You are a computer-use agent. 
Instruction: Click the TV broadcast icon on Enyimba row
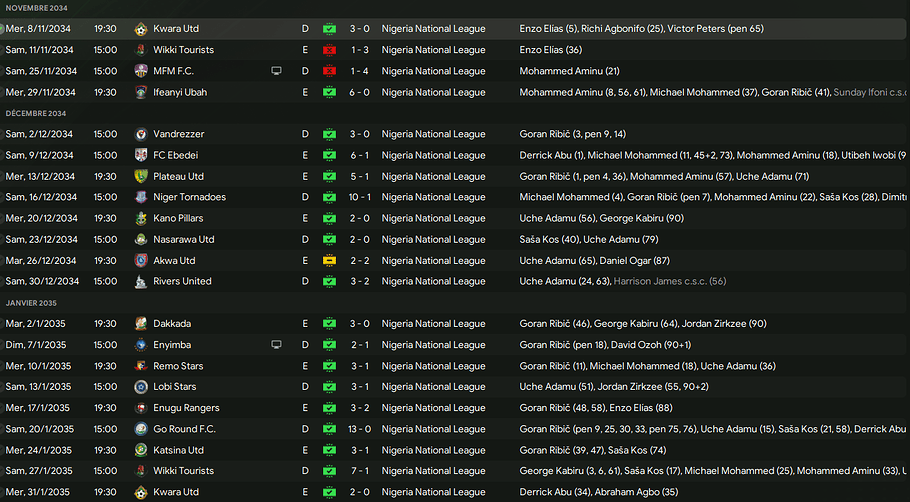[x=276, y=345]
